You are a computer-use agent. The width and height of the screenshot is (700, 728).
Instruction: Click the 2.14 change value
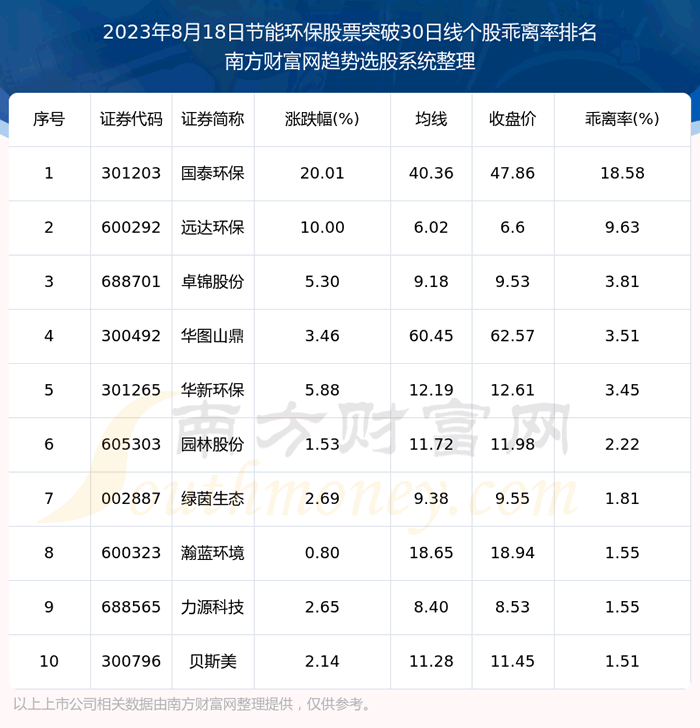[x=322, y=662]
